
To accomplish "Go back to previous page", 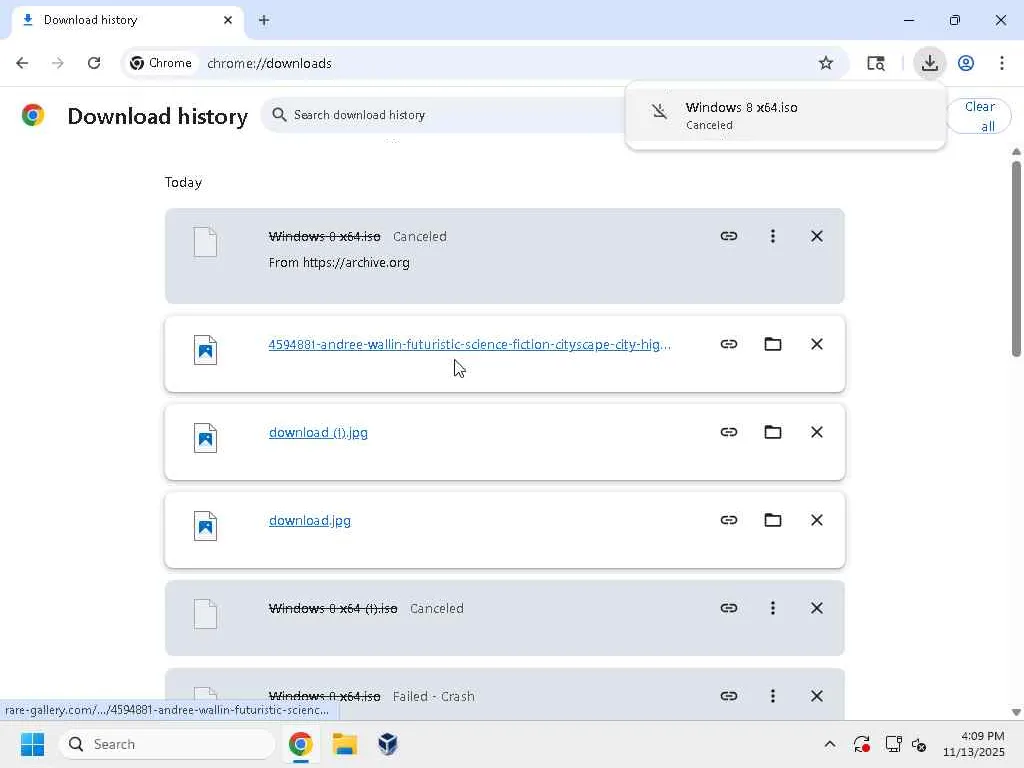I will tap(22, 63).
